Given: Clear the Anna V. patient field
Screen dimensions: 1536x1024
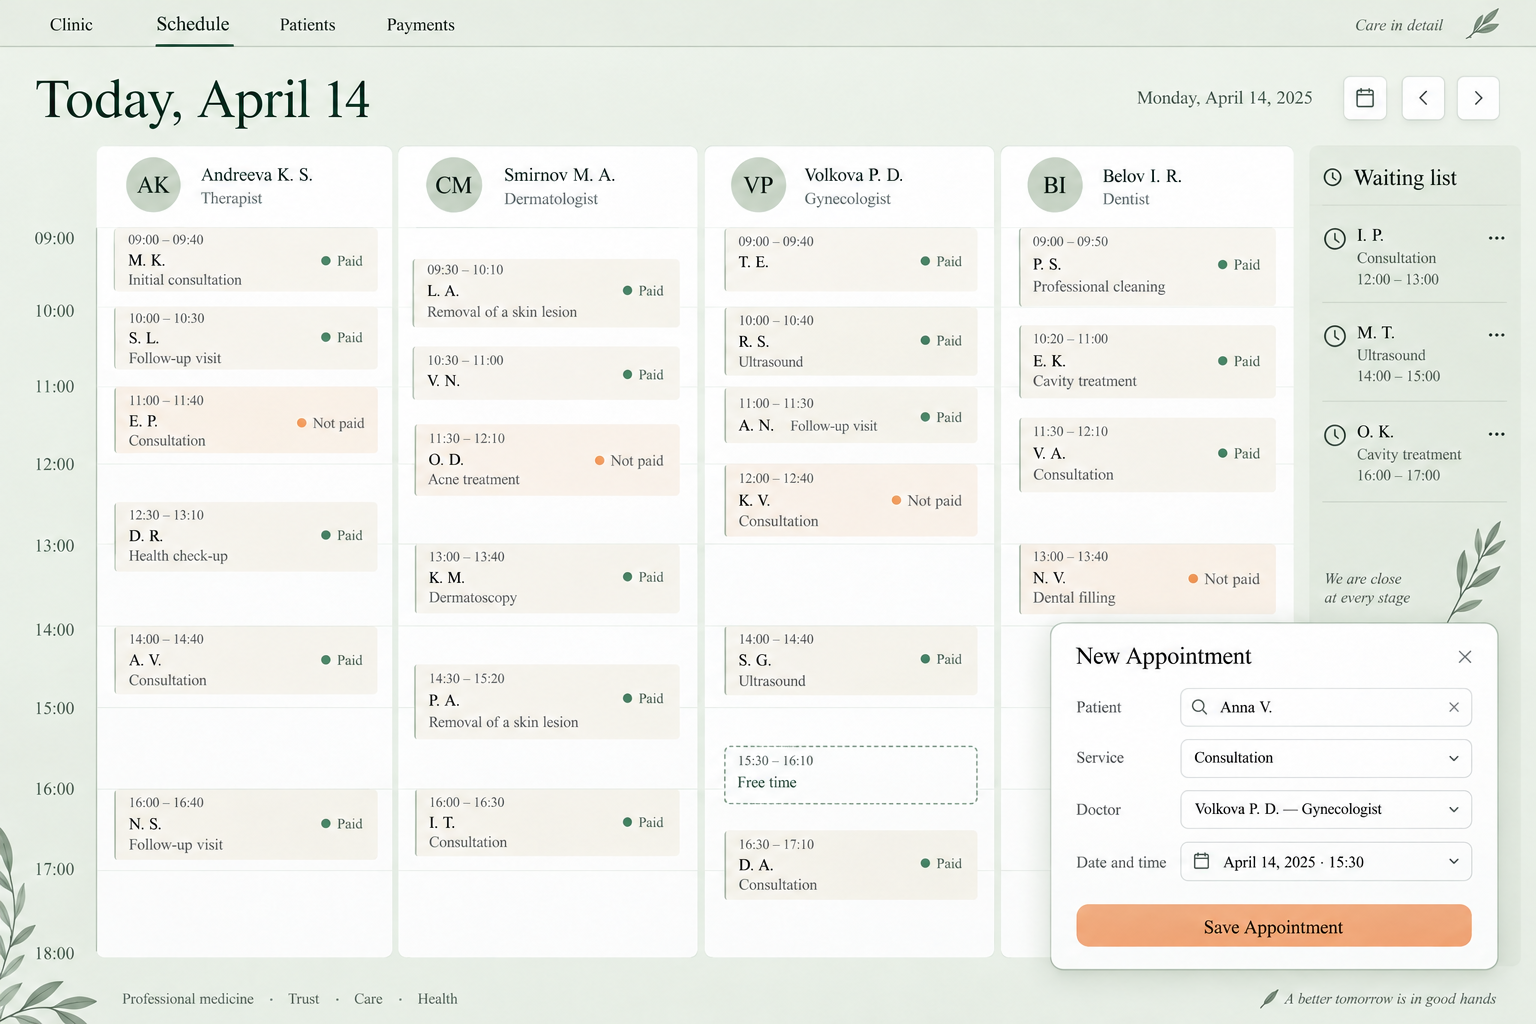Looking at the screenshot, I should [x=1454, y=707].
